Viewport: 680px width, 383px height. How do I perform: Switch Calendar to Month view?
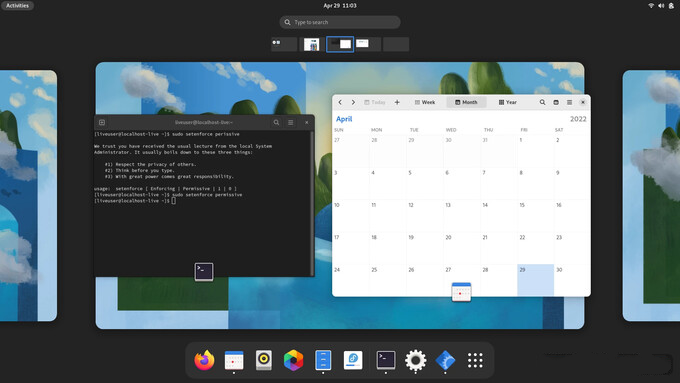click(x=466, y=102)
